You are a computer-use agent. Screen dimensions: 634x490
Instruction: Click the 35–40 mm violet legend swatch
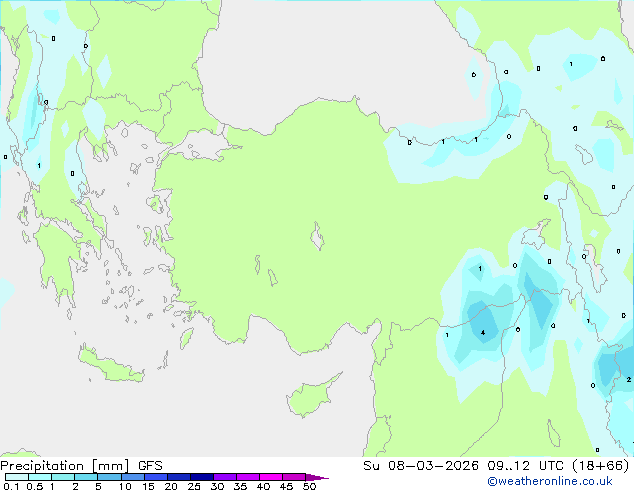[247, 477]
